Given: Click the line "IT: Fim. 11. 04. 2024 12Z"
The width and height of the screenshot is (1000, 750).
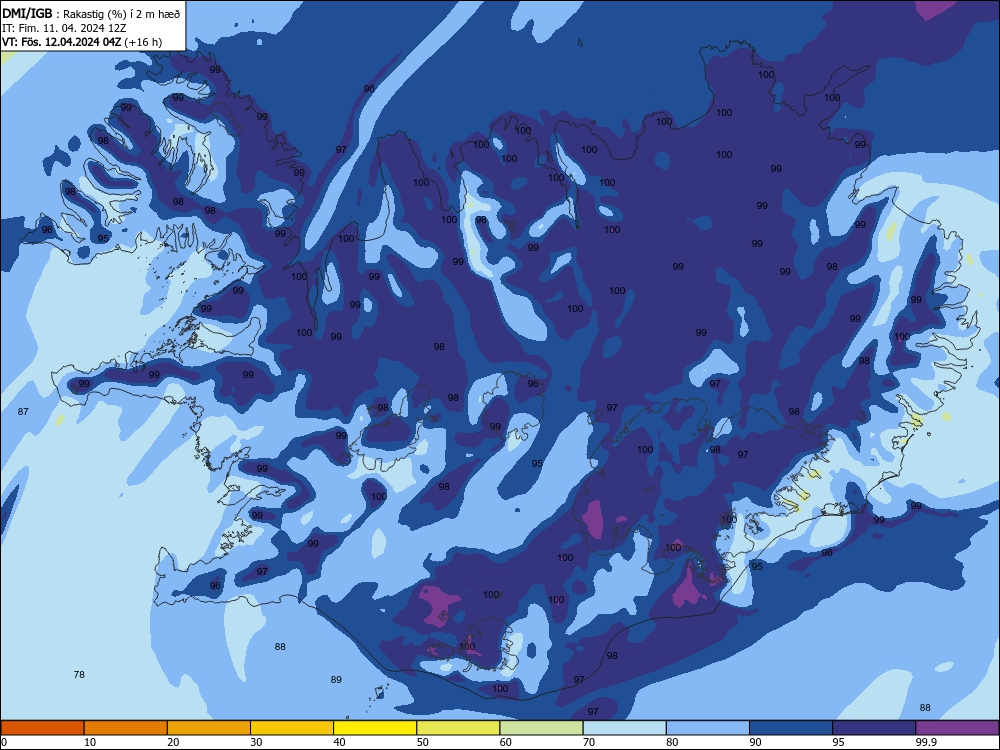Looking at the screenshot, I should click(64, 28).
